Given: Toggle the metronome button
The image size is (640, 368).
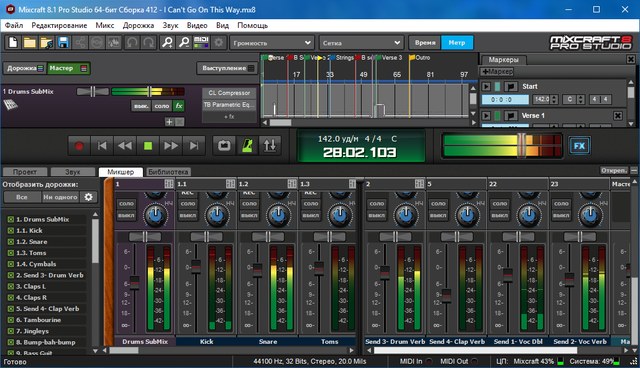Looking at the screenshot, I should (247, 146).
